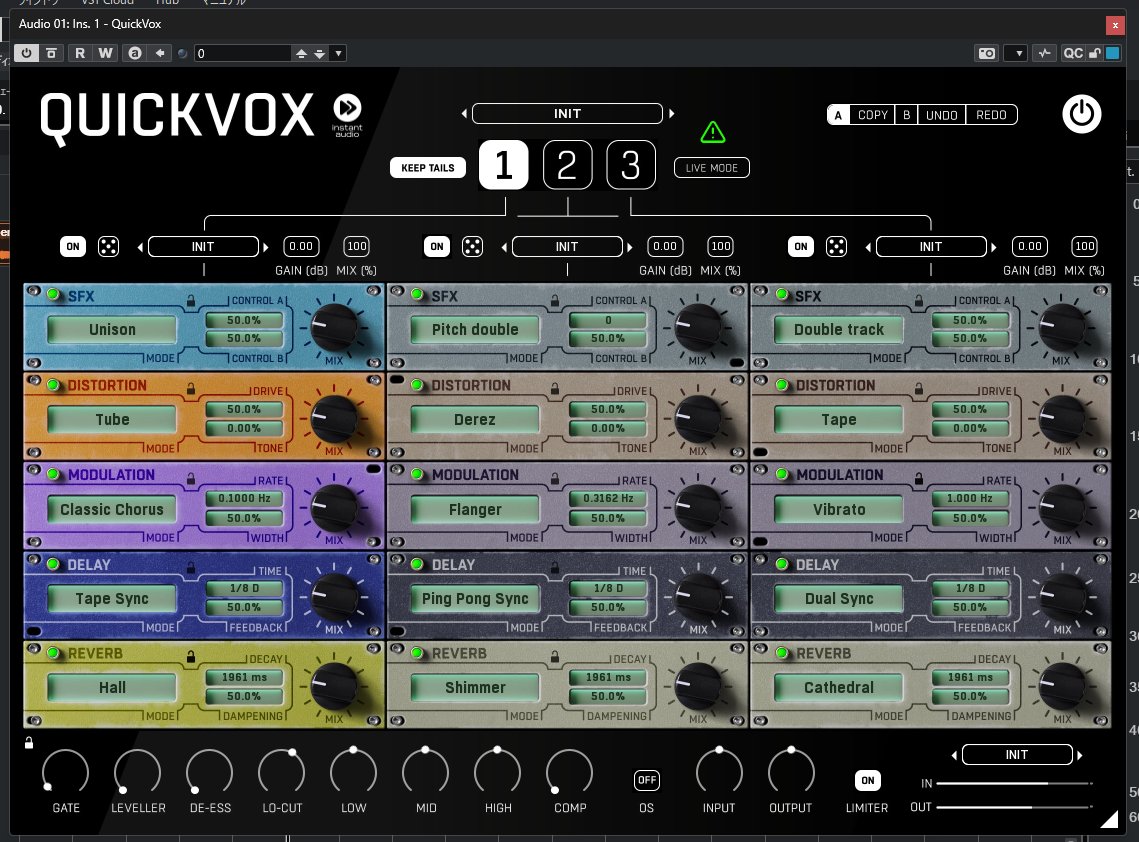
Task: Click the back arrow icon in toolbar
Action: click(160, 53)
